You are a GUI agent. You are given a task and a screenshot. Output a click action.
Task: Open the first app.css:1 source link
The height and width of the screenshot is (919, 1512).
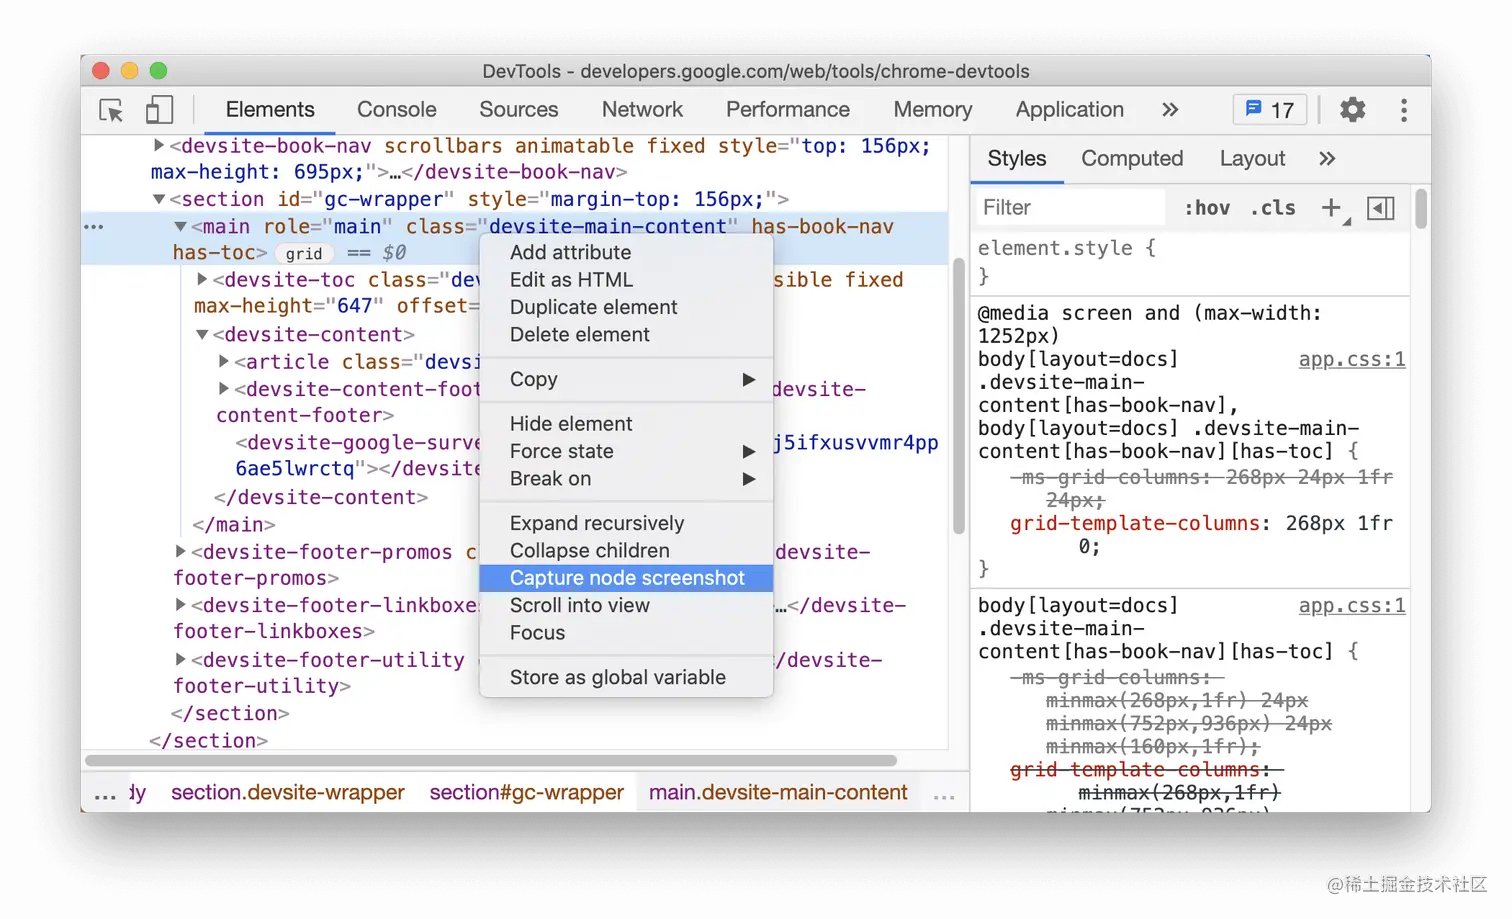coord(1352,359)
